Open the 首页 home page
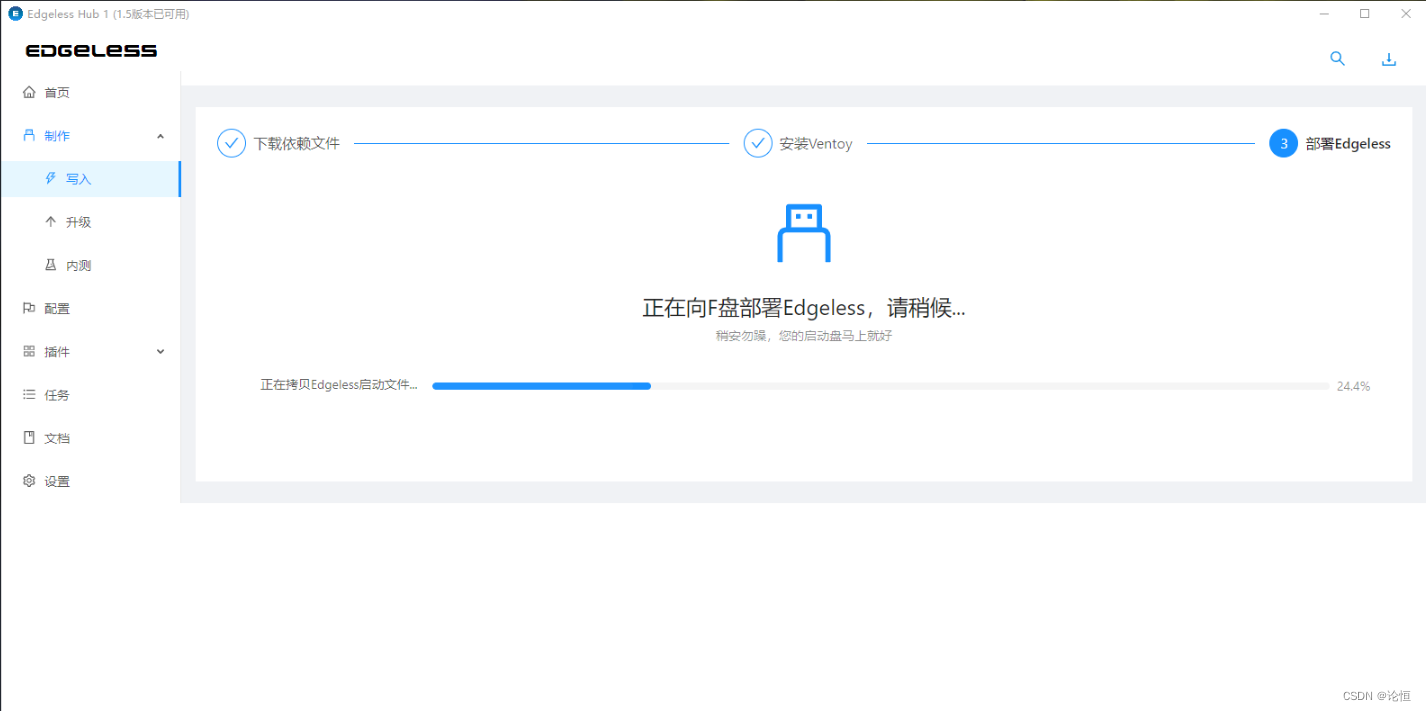 47,92
